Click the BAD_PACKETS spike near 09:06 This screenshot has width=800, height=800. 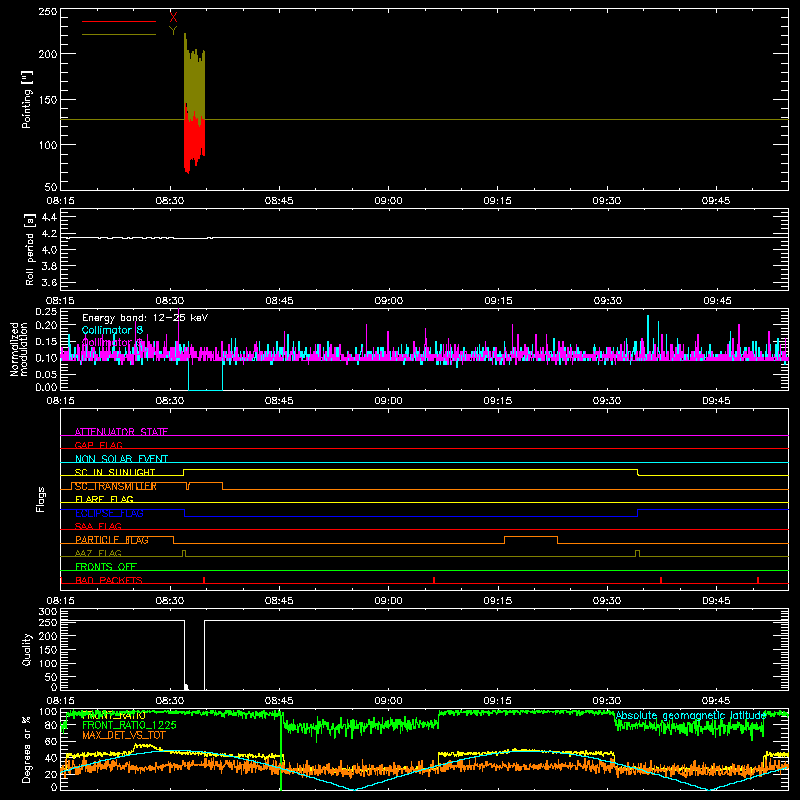434,580
